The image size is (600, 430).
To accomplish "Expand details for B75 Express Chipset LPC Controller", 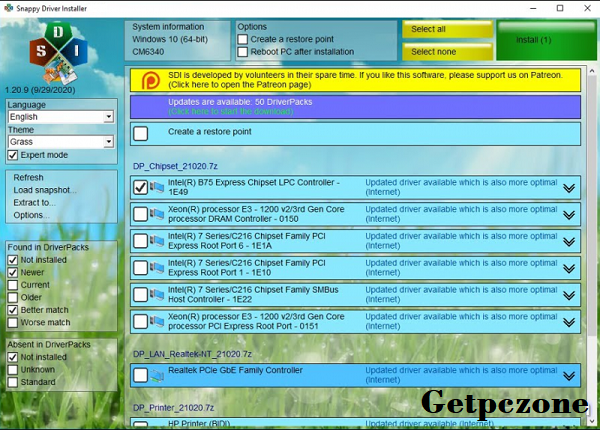I will (569, 188).
